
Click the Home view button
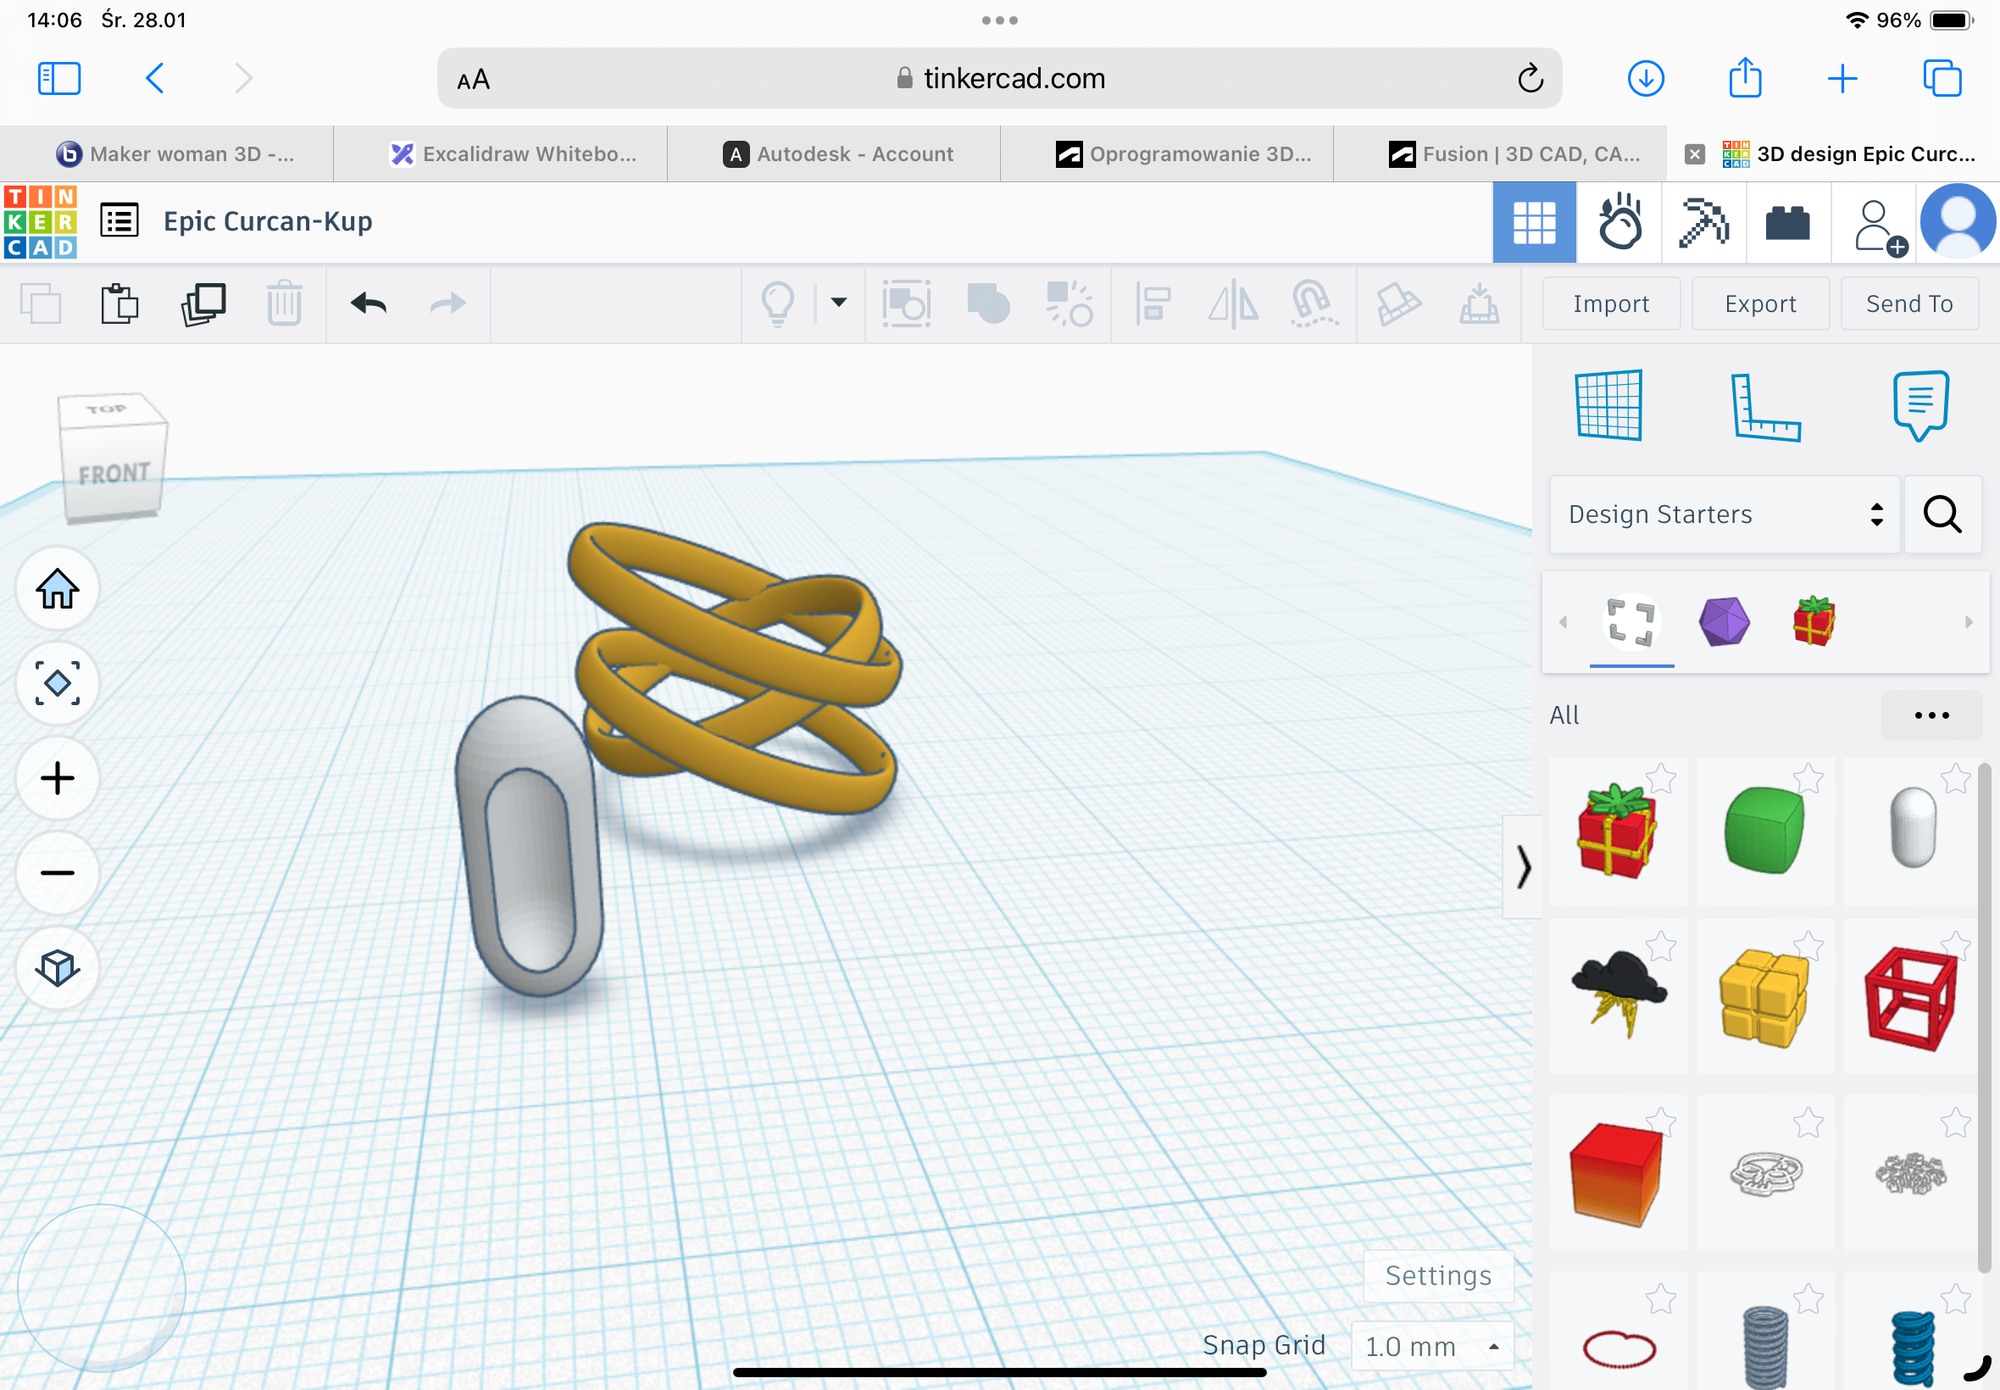point(57,589)
